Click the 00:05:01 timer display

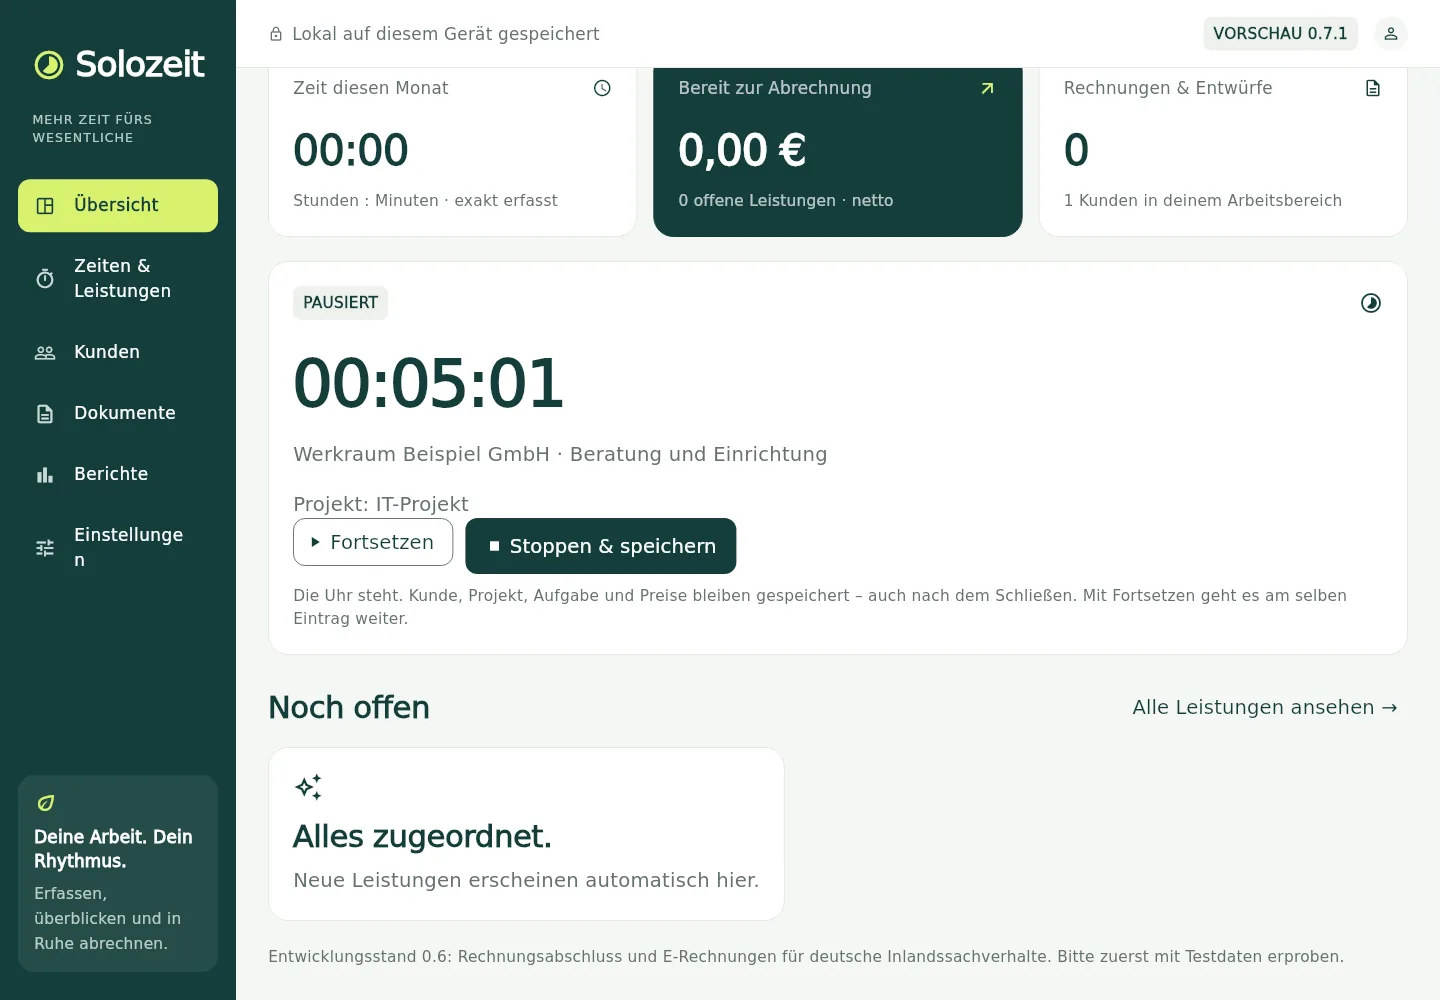pyautogui.click(x=428, y=384)
